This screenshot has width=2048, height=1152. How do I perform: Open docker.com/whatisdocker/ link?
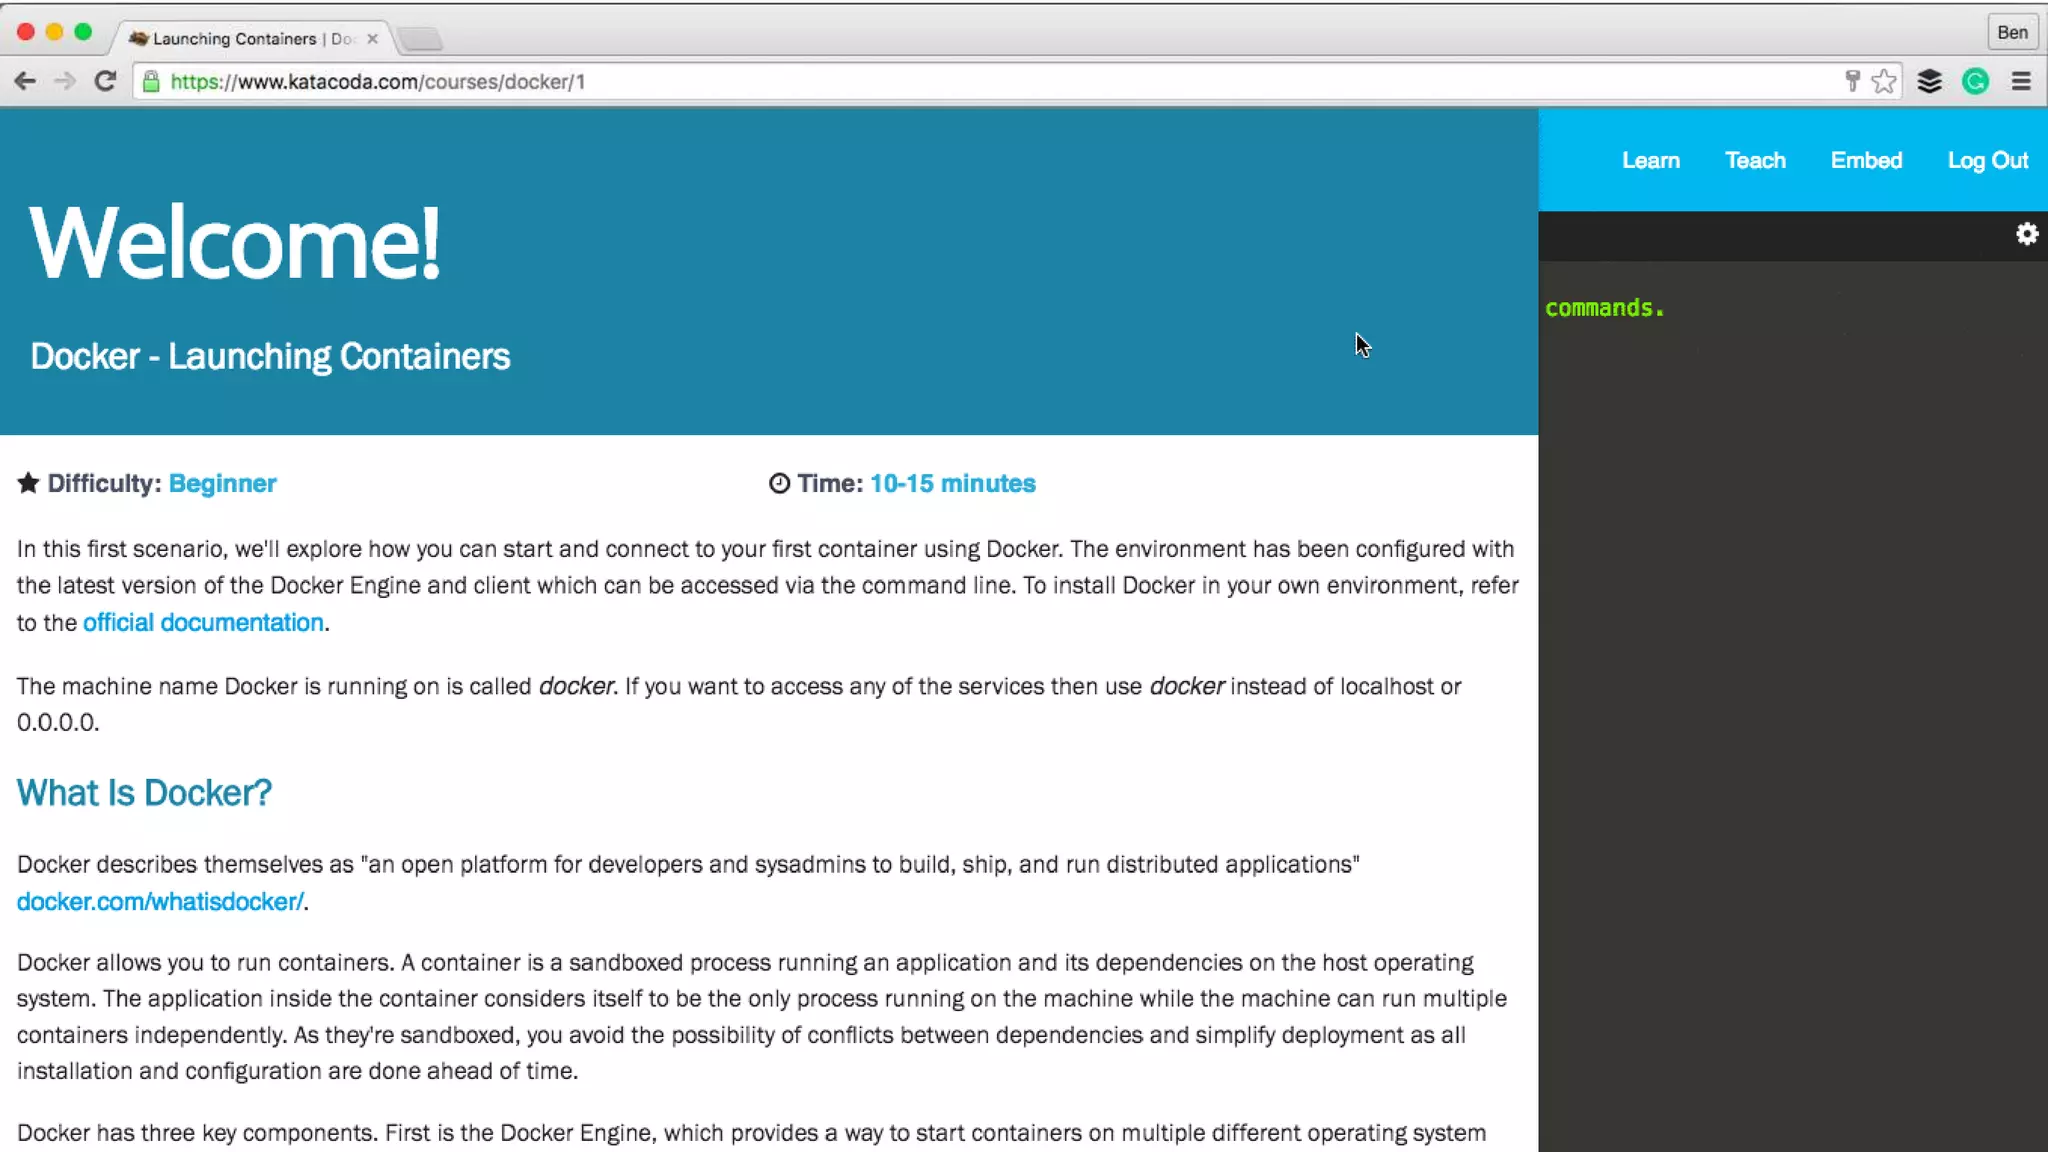click(160, 901)
